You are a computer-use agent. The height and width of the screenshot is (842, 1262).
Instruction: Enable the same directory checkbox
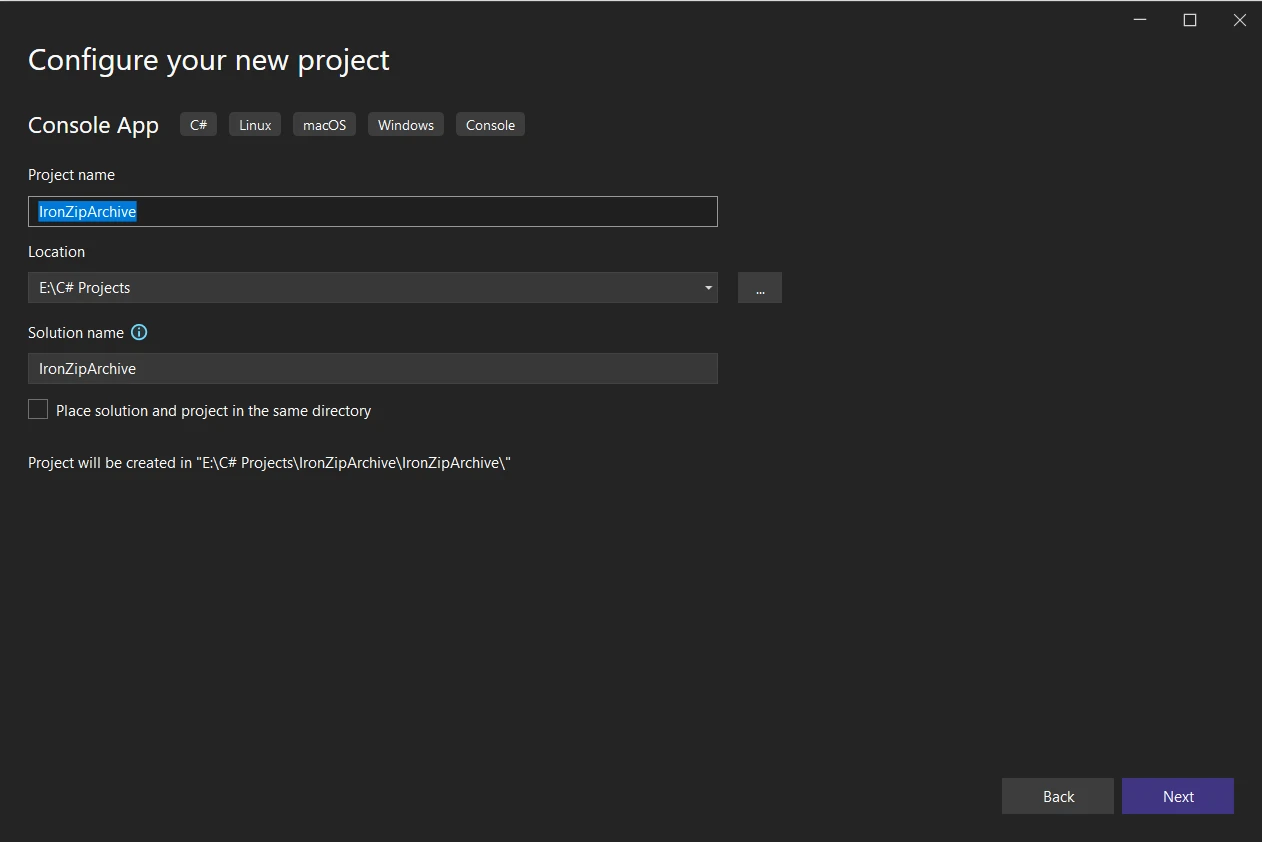(38, 410)
